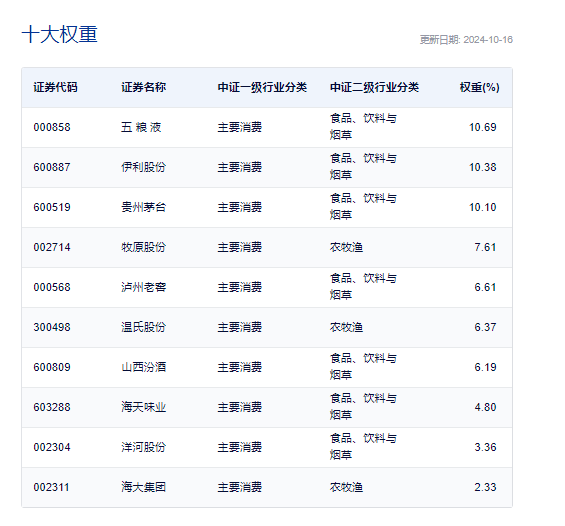Select security name 牧原股份

143,247
